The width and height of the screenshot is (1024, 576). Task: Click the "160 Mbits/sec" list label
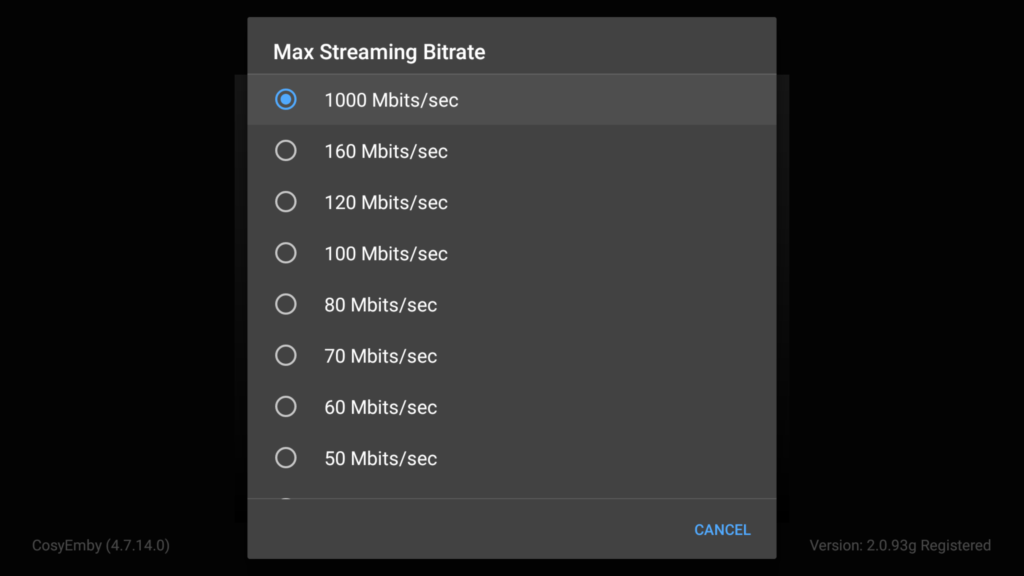[386, 151]
